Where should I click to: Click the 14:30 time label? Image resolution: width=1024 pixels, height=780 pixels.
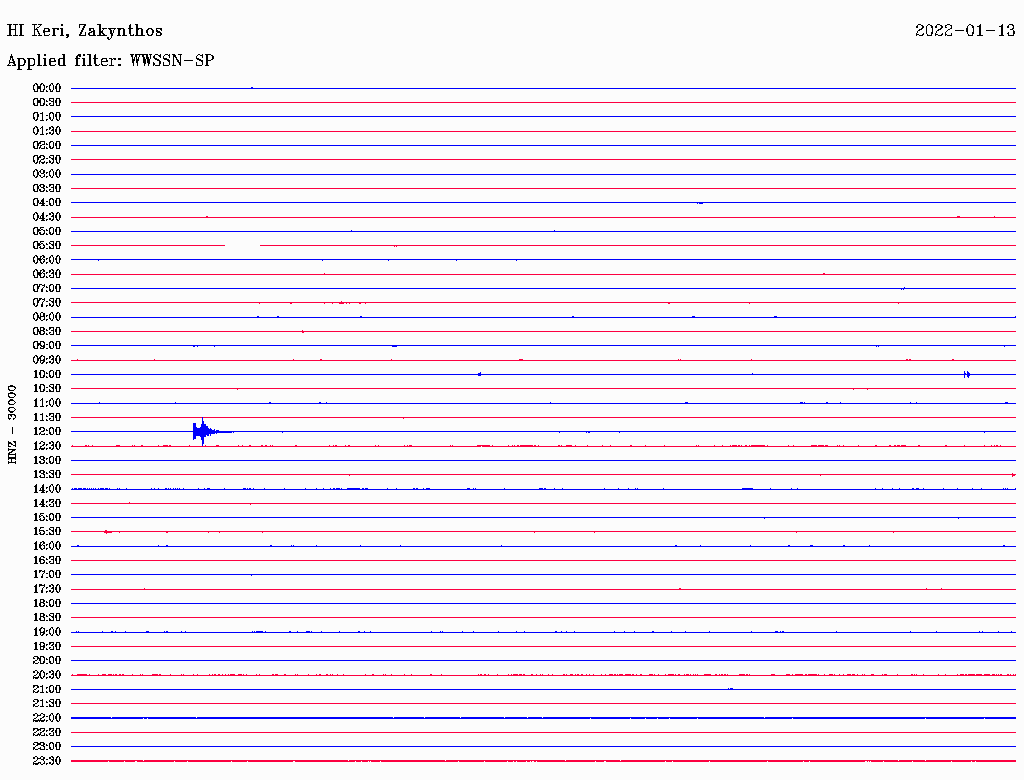[47, 503]
